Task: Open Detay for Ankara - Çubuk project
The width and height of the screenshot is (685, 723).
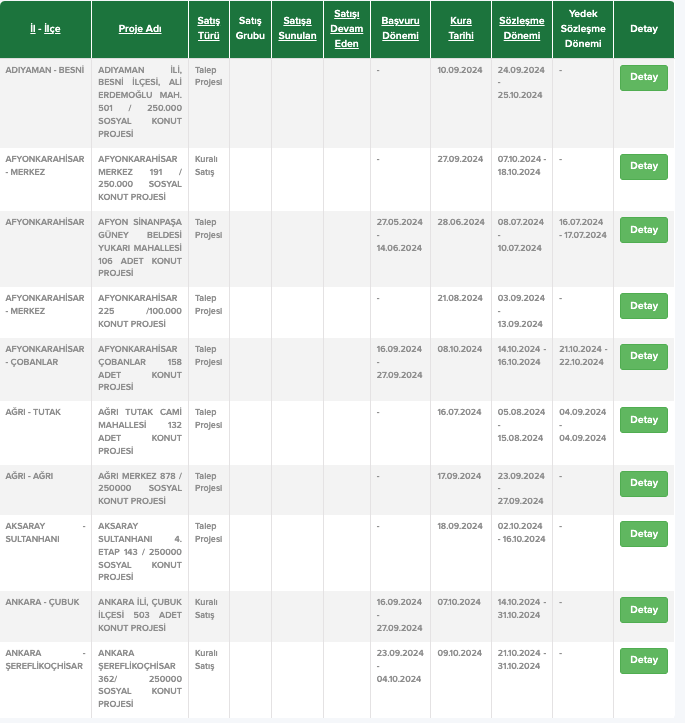Action: point(644,610)
